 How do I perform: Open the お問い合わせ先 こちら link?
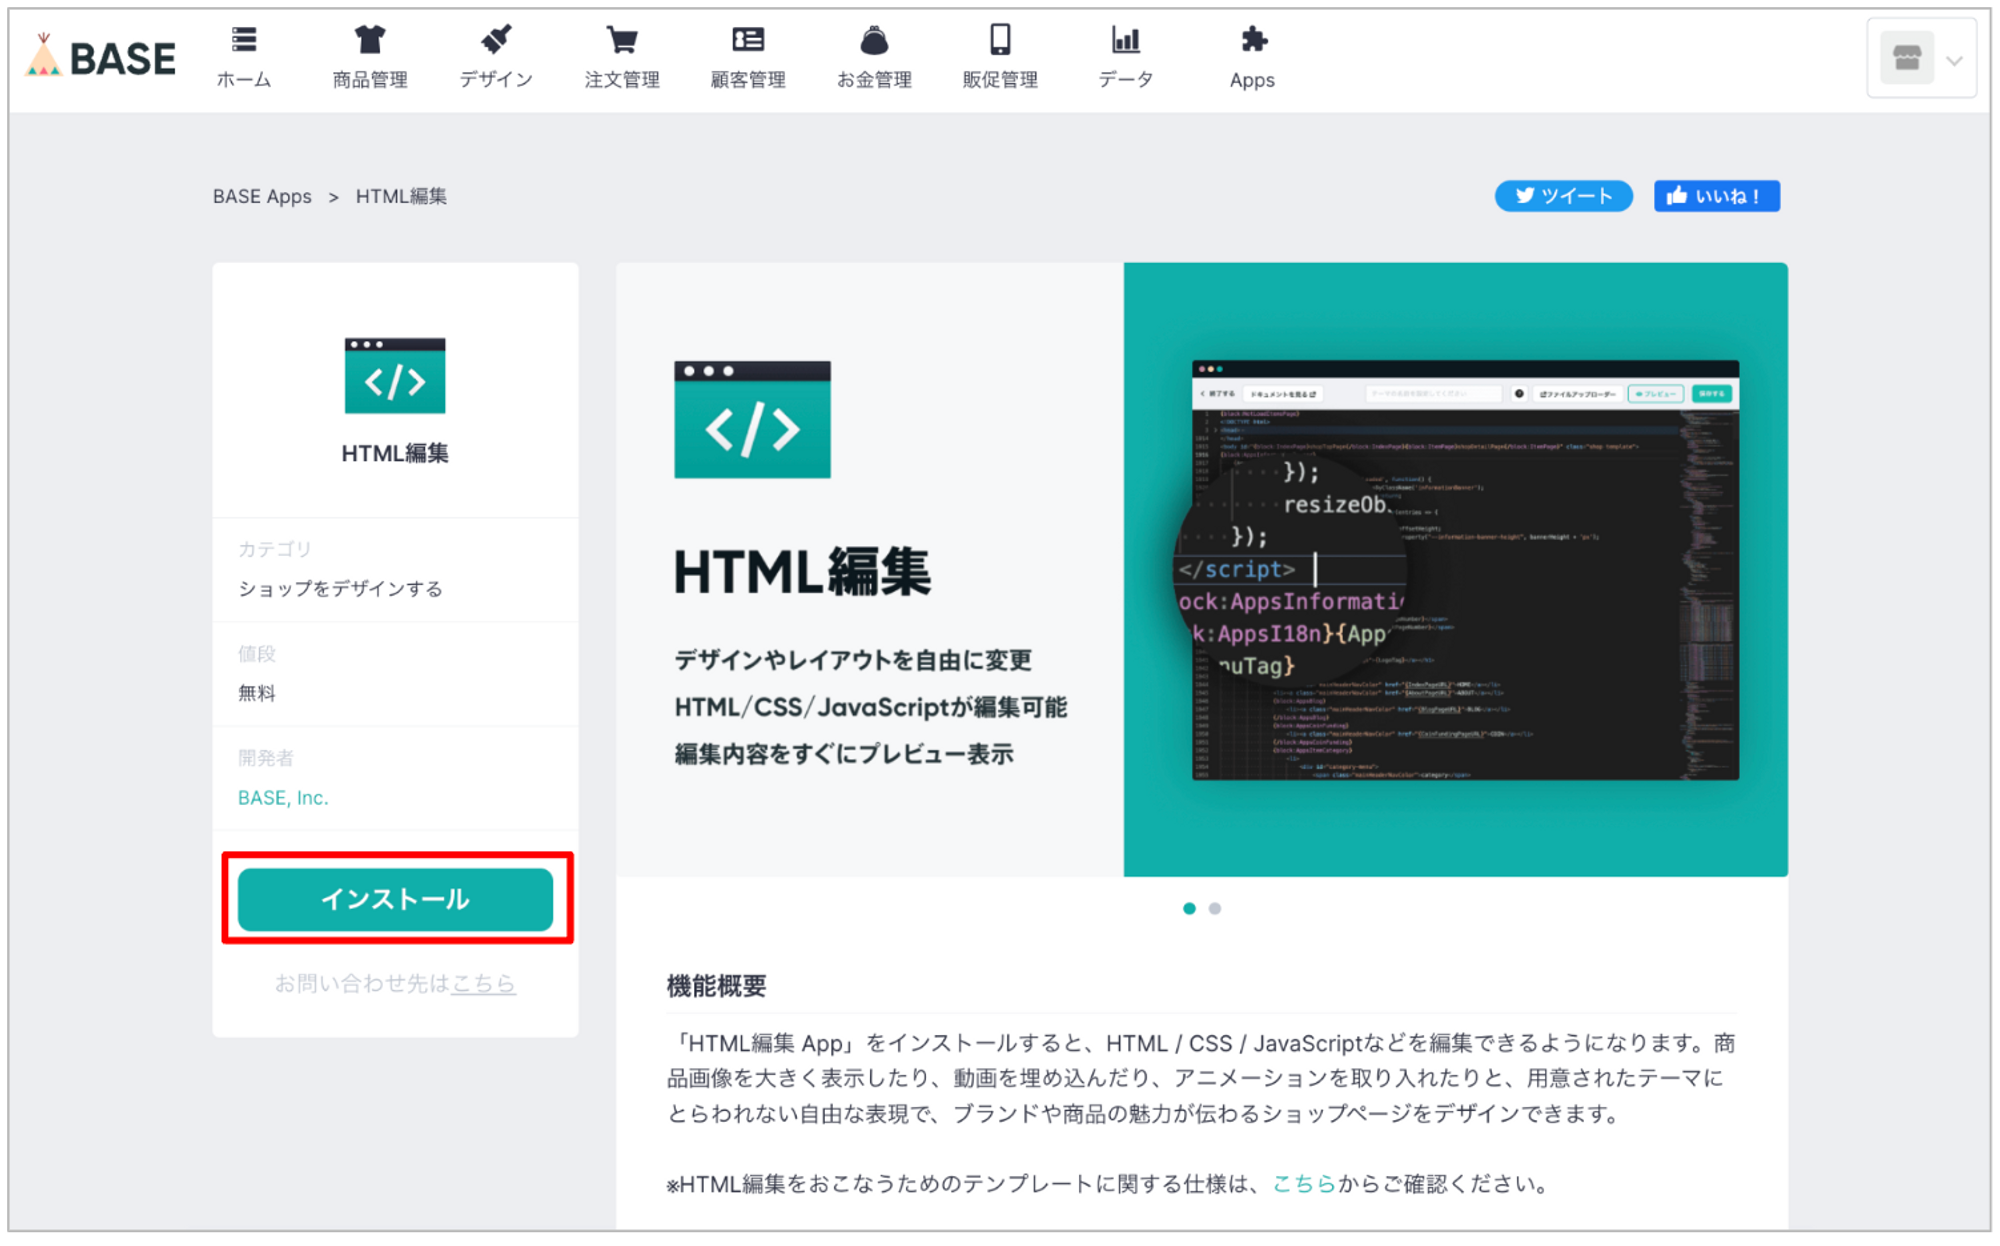point(483,983)
